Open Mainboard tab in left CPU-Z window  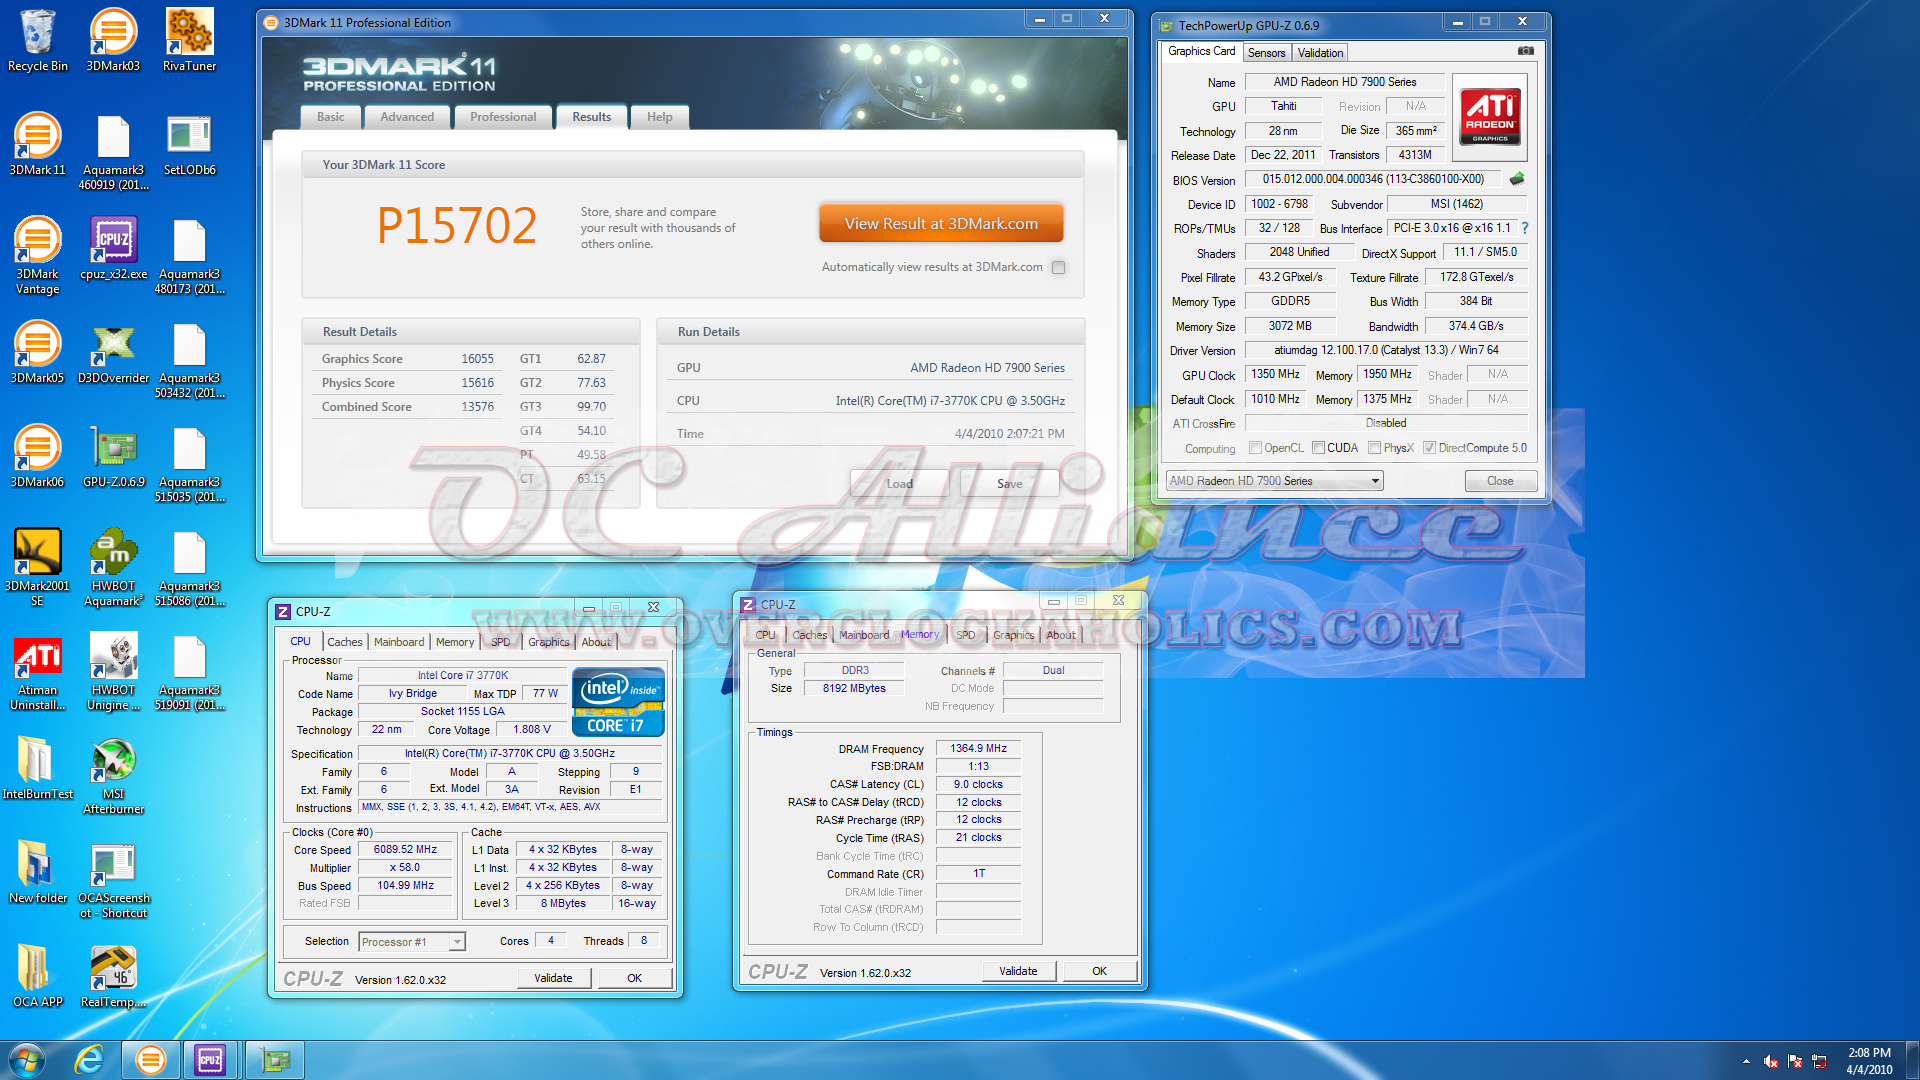pyautogui.click(x=399, y=642)
